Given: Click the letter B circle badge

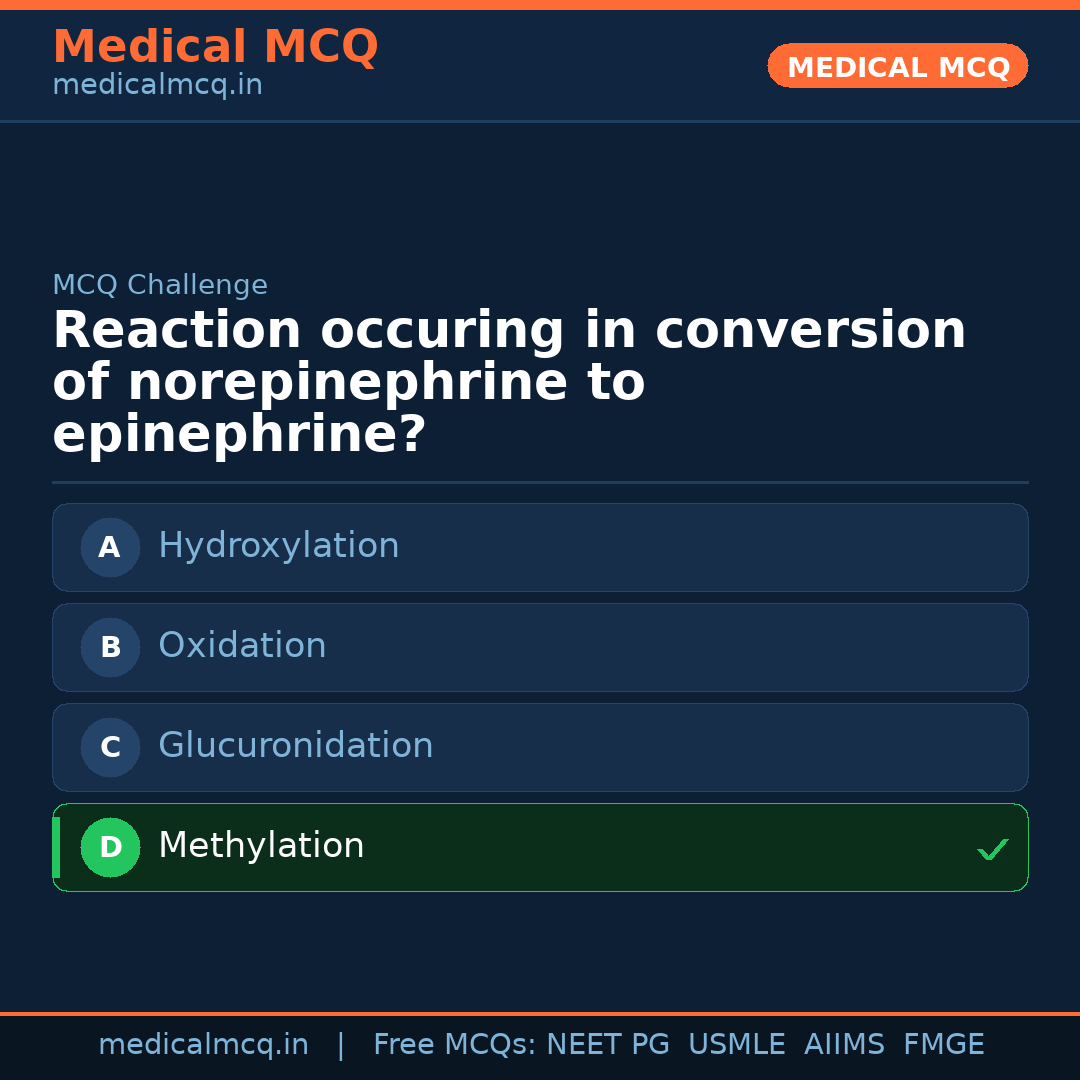Looking at the screenshot, I should (x=110, y=647).
